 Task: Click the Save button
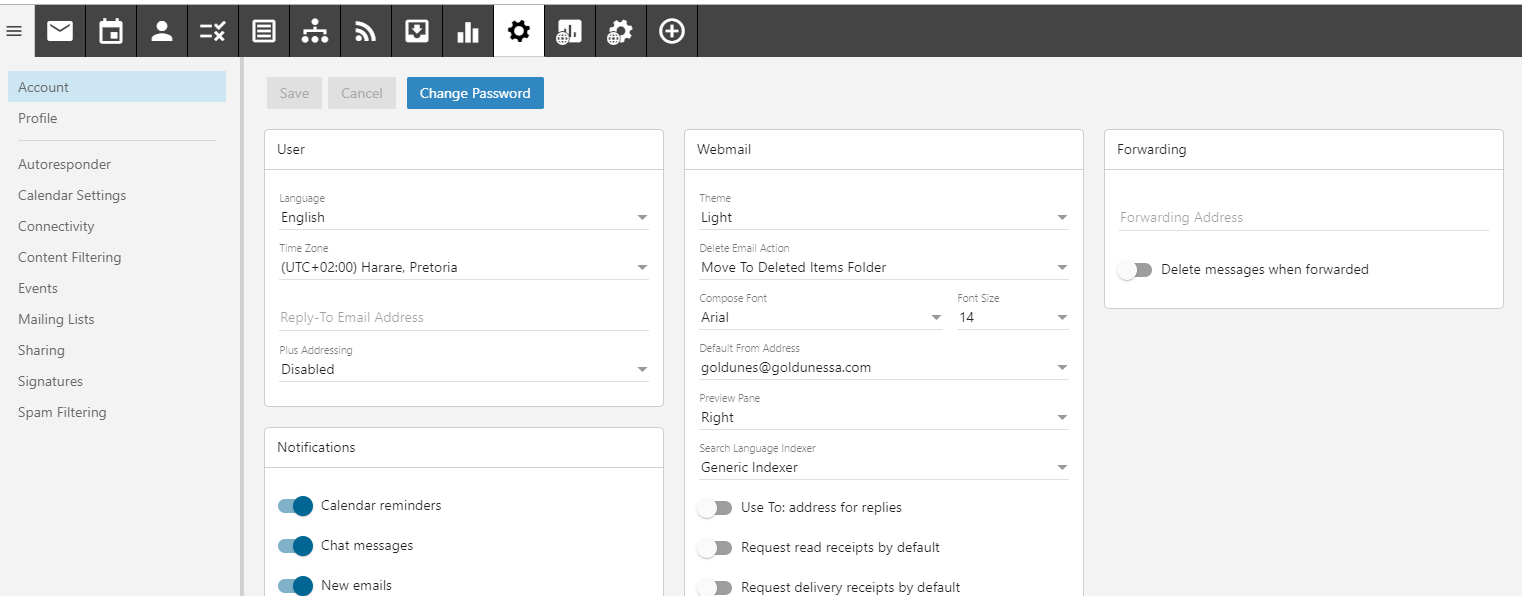tap(294, 93)
